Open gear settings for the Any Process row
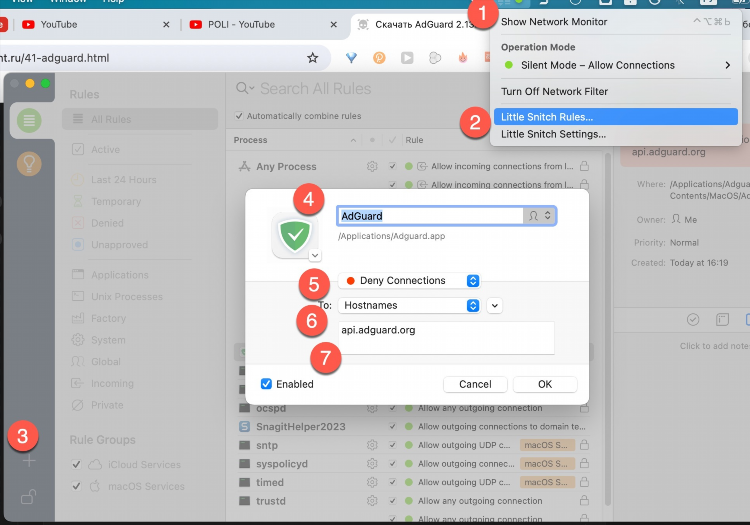 (x=372, y=166)
